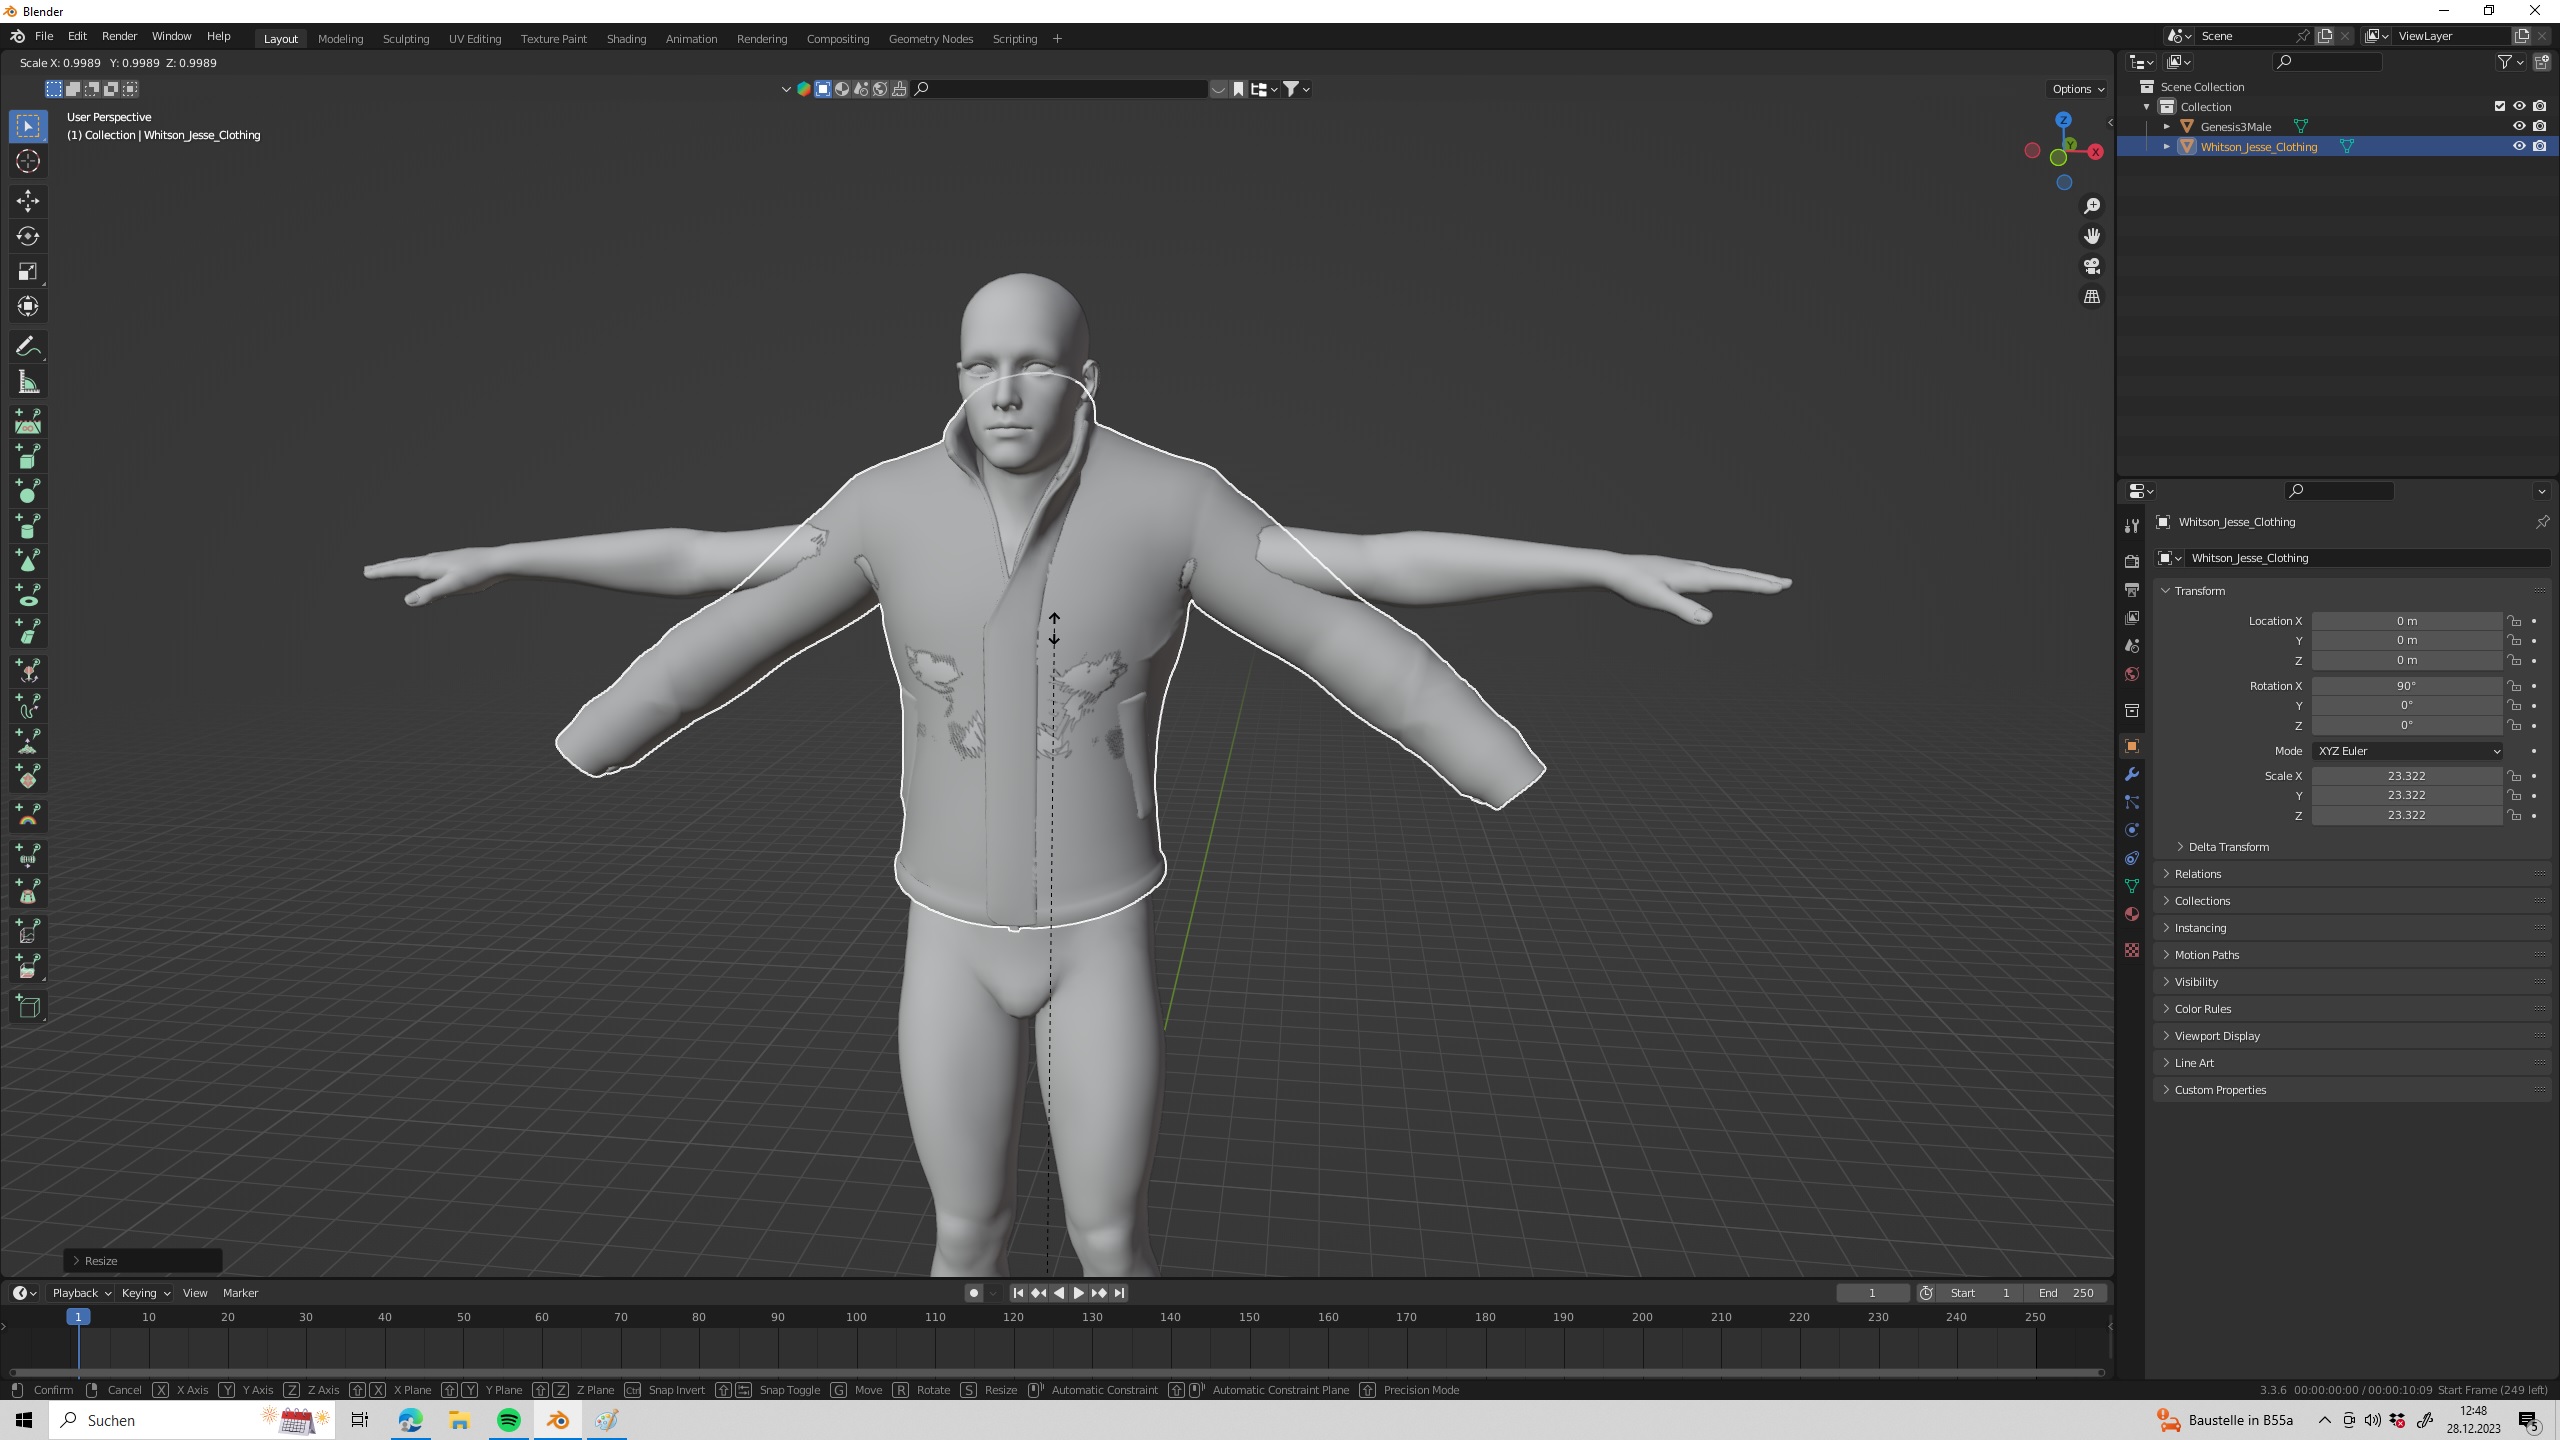The image size is (2560, 1440).
Task: Select the Measure tool
Action: coord(28,383)
